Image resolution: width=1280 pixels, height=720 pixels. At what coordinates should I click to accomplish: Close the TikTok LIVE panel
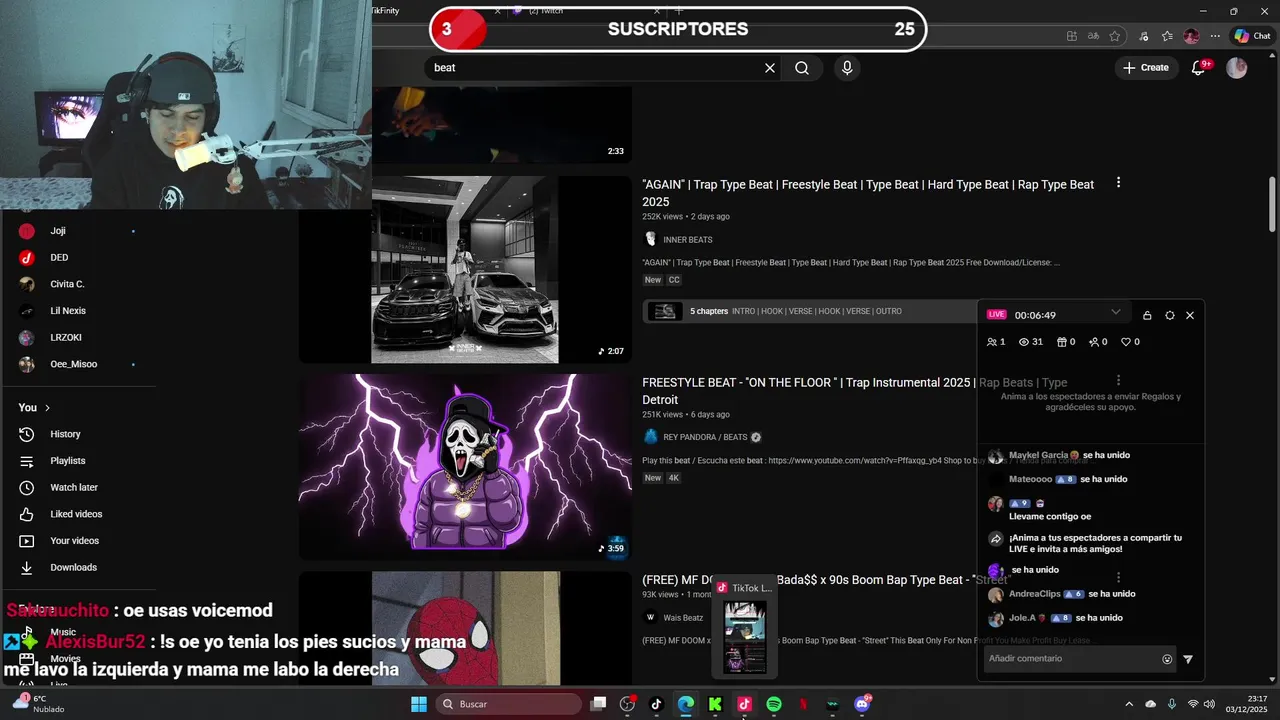[x=1190, y=315]
